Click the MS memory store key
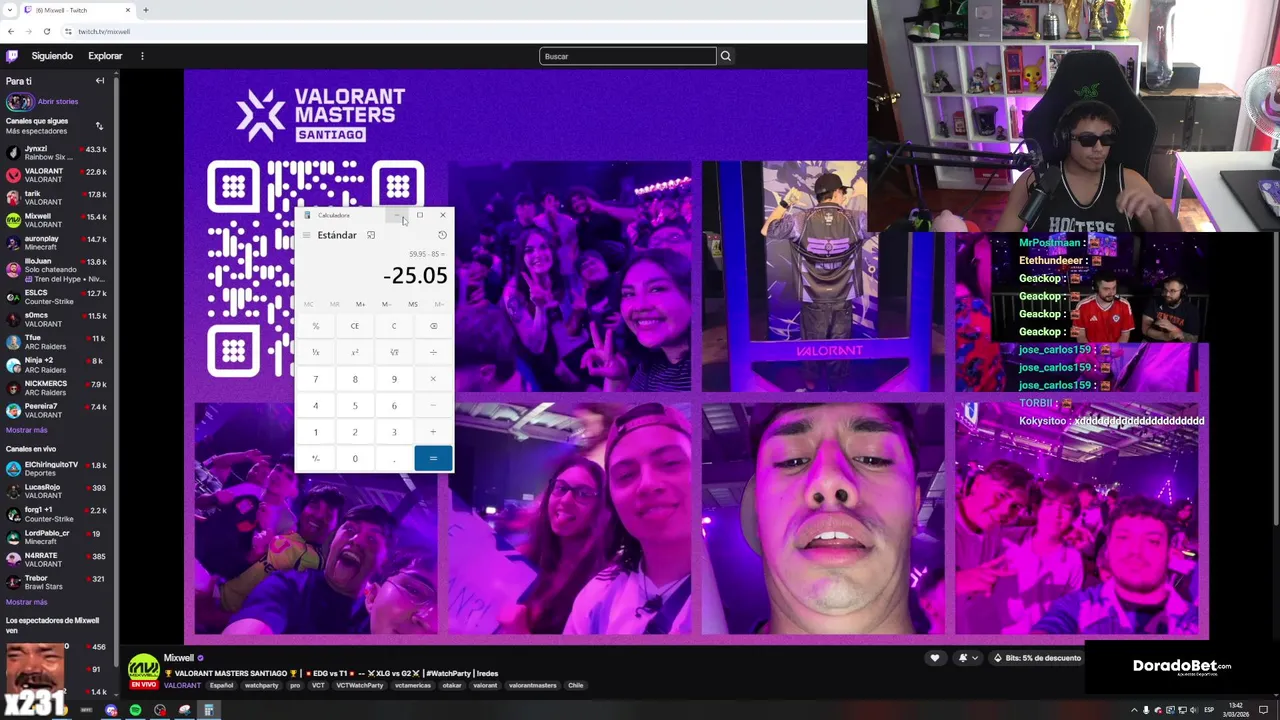 click(413, 304)
